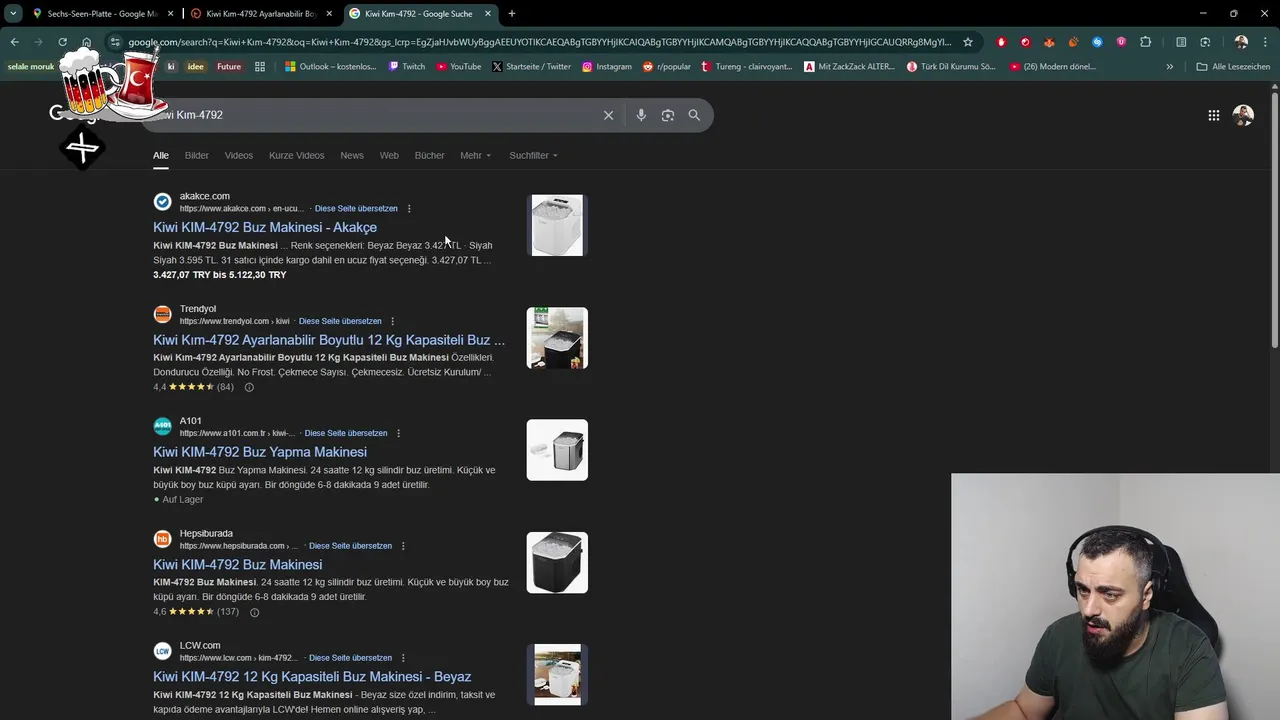The width and height of the screenshot is (1280, 720).
Task: Select the Web search tab
Action: click(x=389, y=155)
